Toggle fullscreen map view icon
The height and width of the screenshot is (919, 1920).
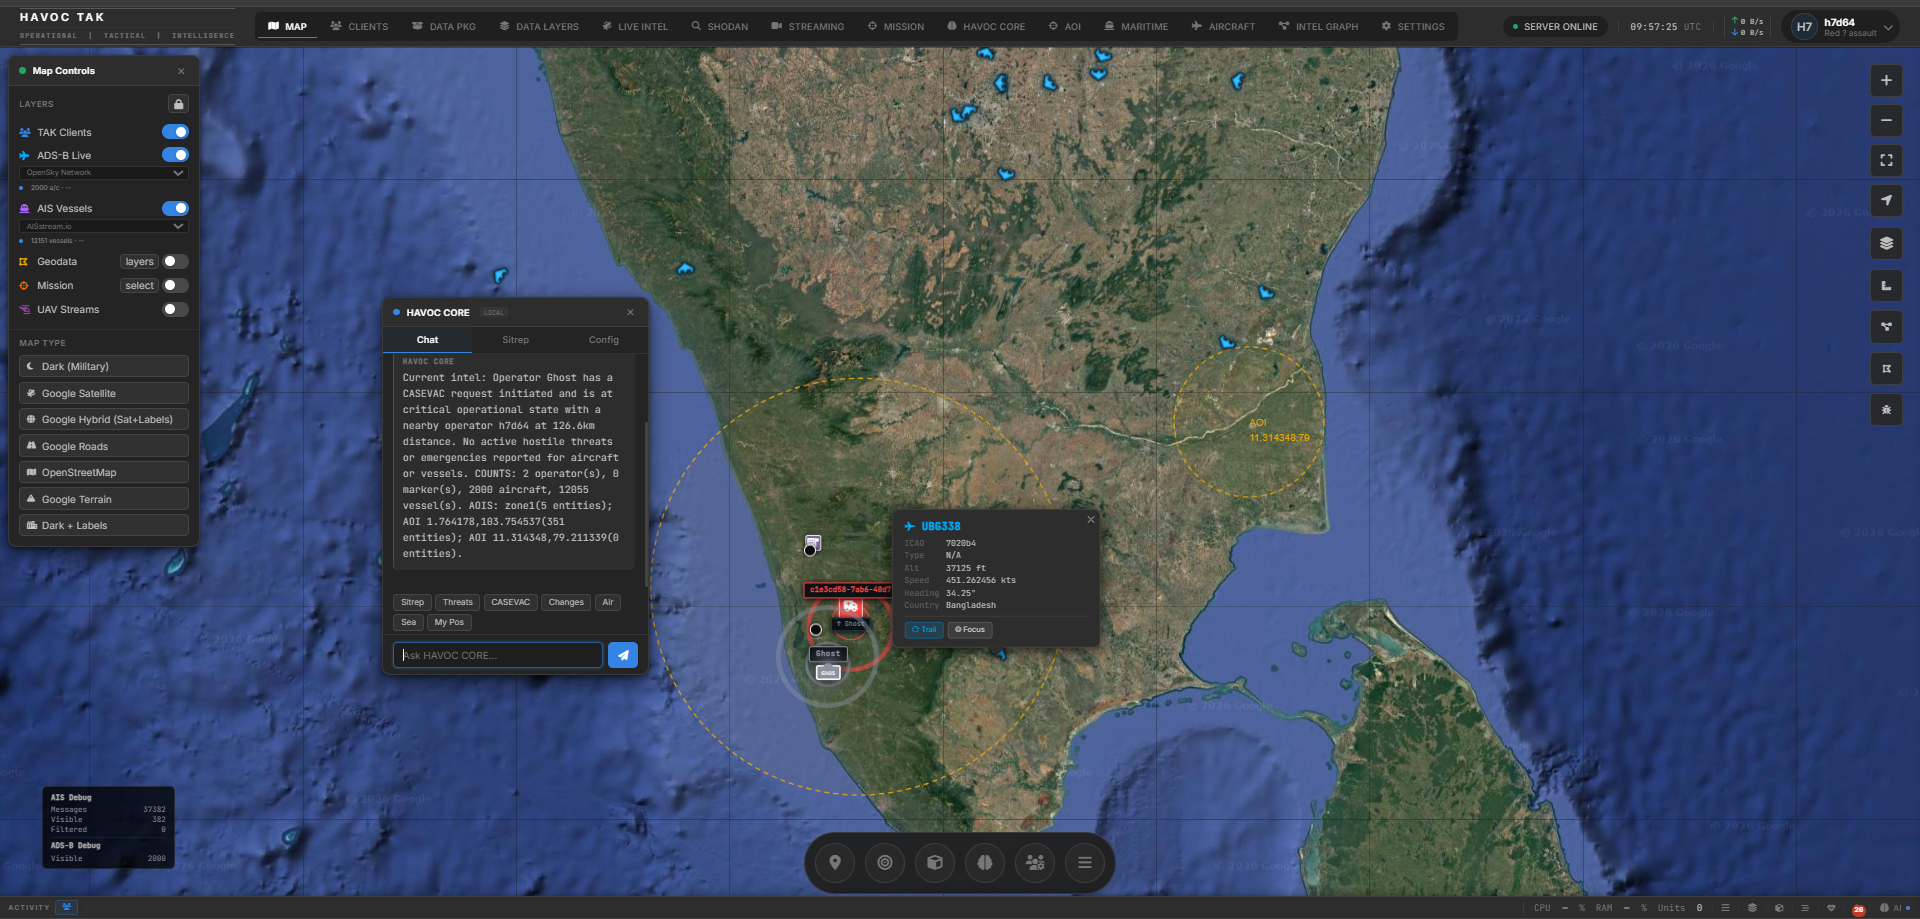tap(1886, 160)
